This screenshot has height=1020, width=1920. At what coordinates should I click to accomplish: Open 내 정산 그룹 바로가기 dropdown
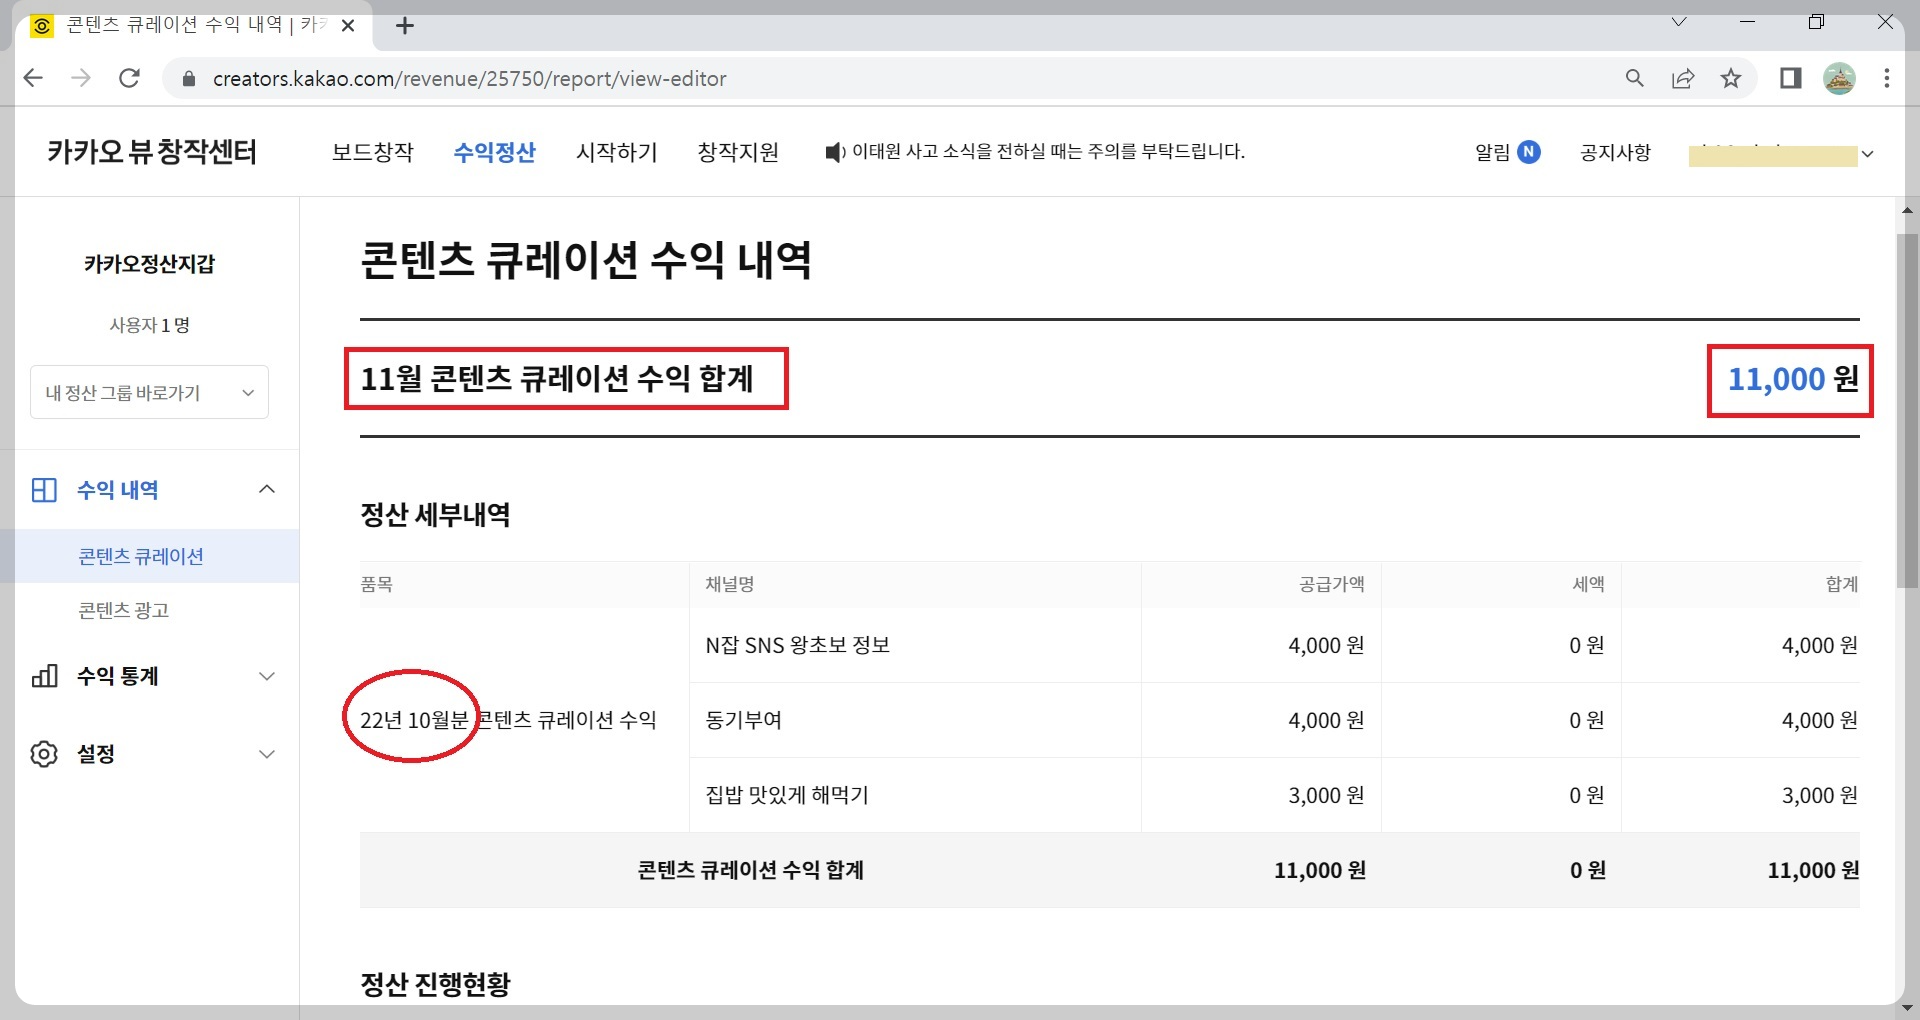[149, 392]
